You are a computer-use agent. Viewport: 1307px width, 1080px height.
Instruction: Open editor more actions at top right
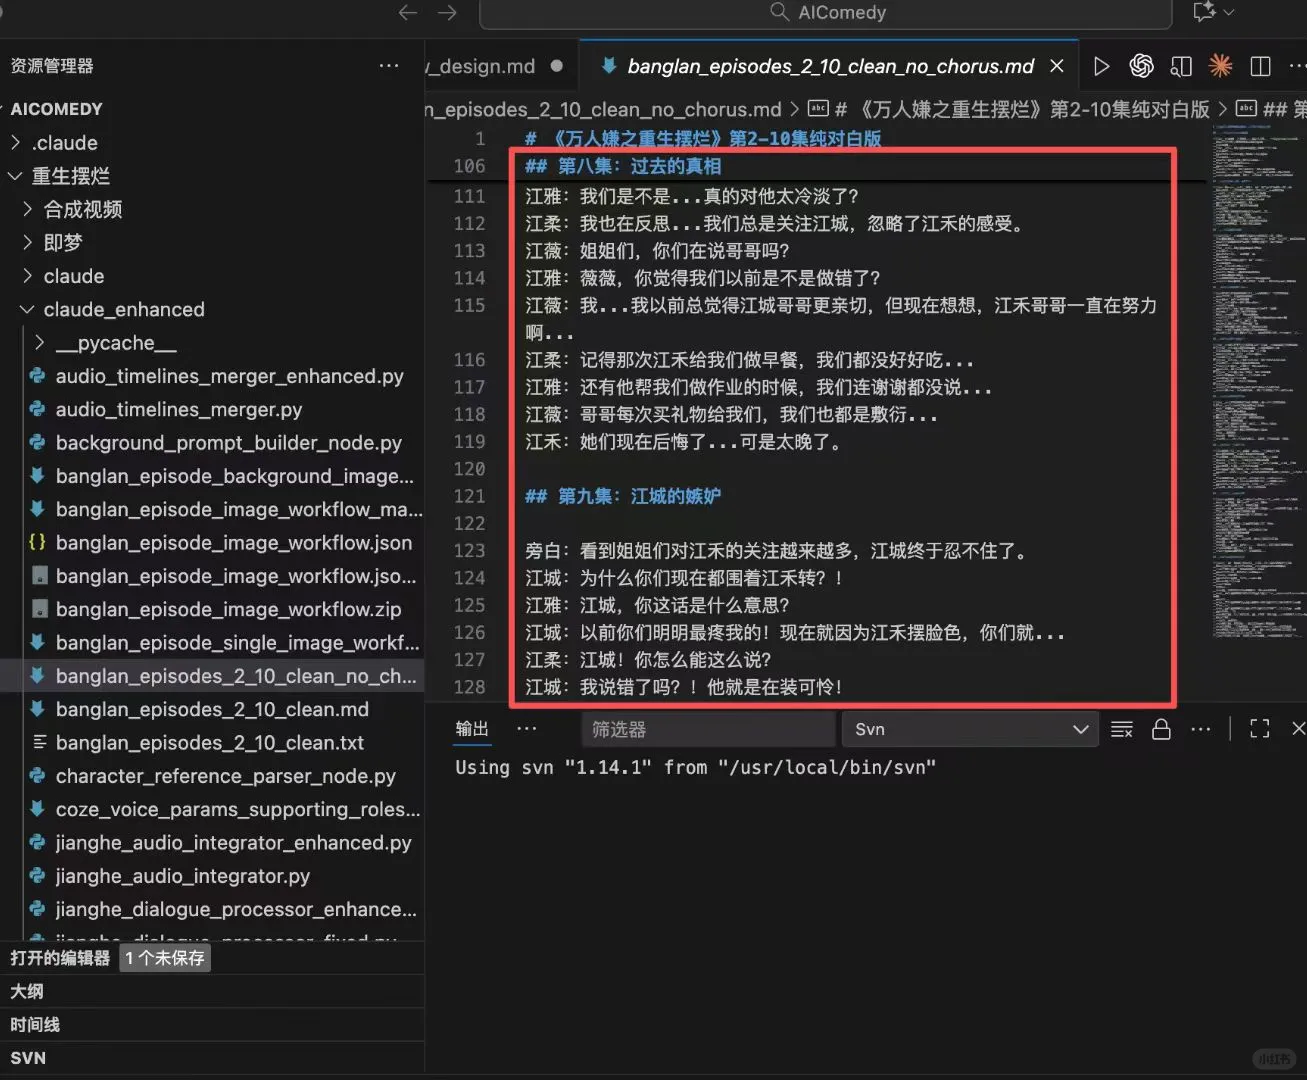(1297, 66)
